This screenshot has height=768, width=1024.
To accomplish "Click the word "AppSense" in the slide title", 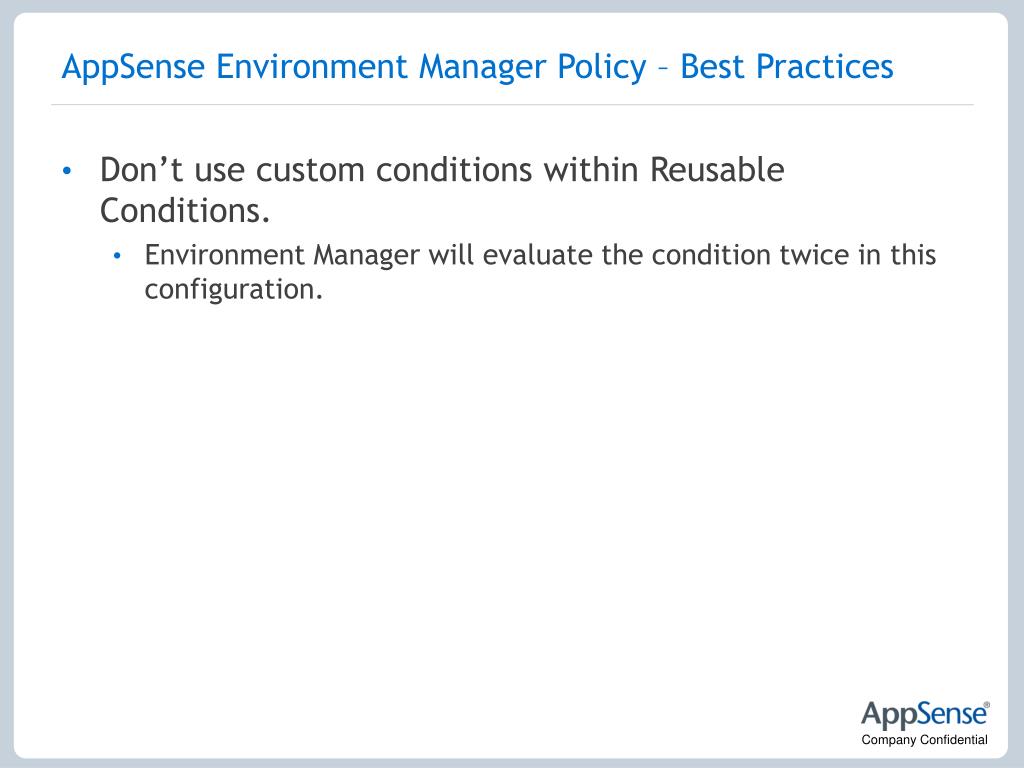I will click(133, 67).
